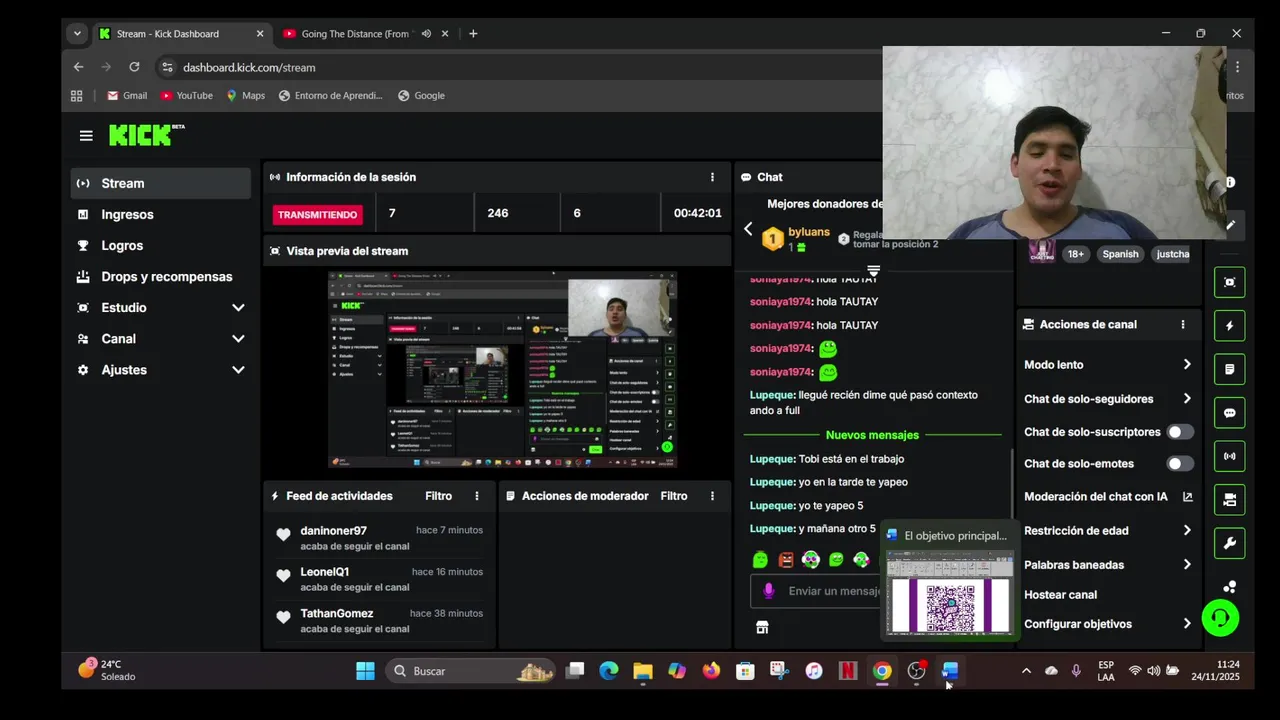1280x720 pixels.
Task: Click the purple microphone icon in chat box
Action: 768,591
